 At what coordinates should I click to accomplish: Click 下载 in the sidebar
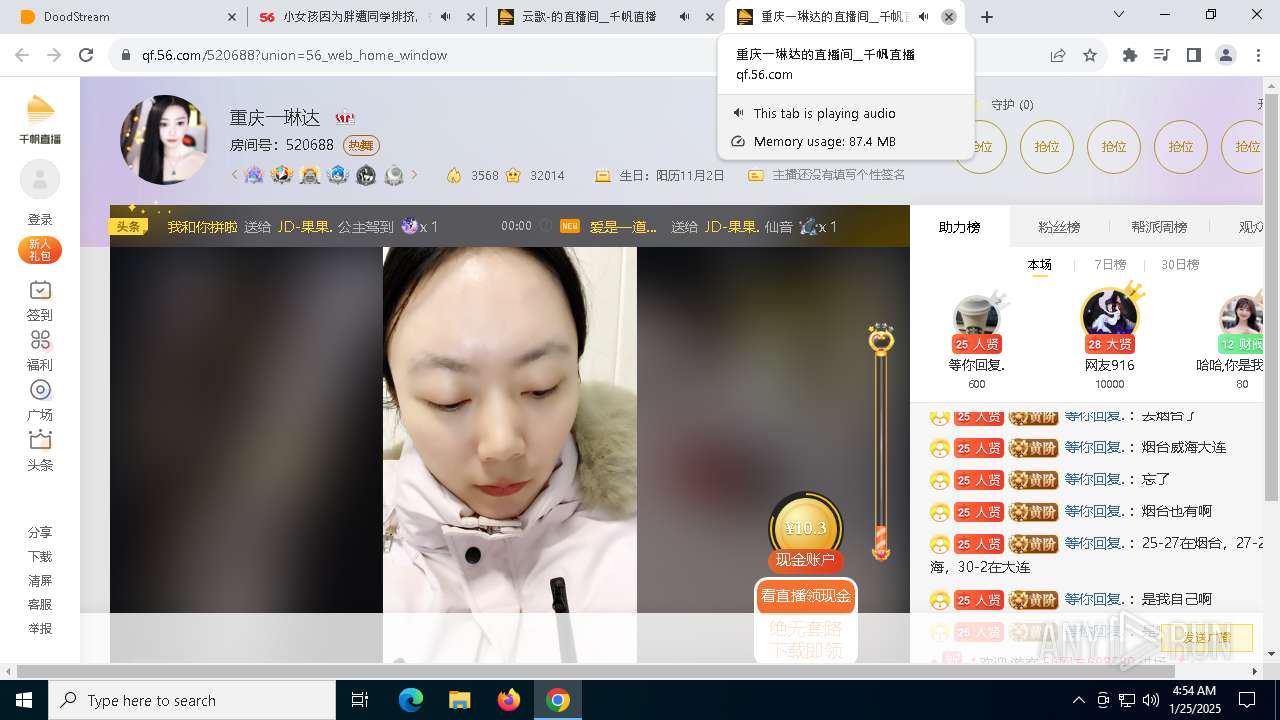(x=40, y=557)
